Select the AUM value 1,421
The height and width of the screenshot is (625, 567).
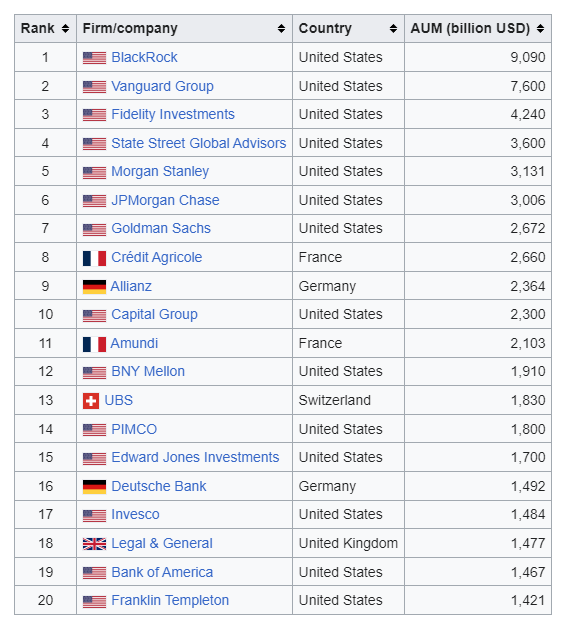528,601
